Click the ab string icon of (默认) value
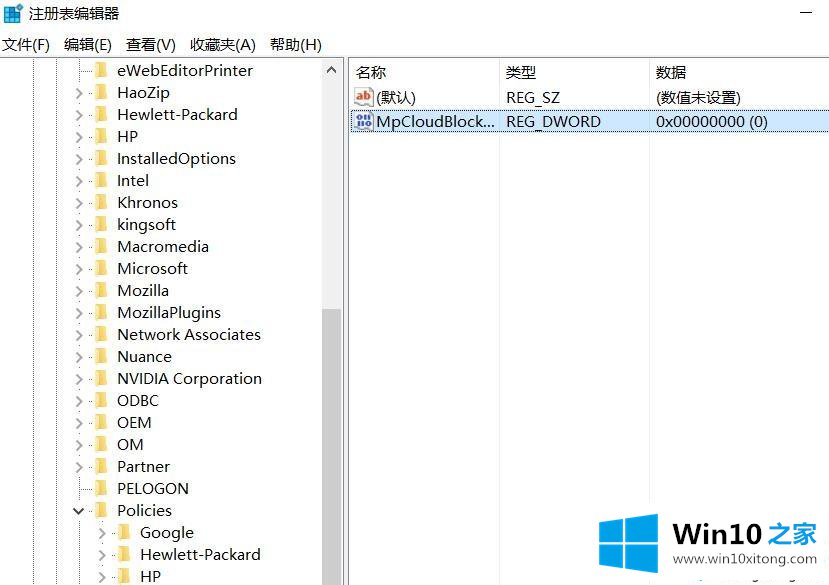The image size is (829, 585). click(364, 97)
